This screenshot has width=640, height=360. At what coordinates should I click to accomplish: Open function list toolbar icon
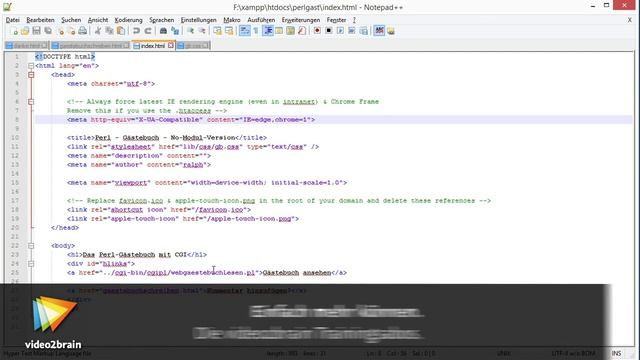[x=302, y=31]
